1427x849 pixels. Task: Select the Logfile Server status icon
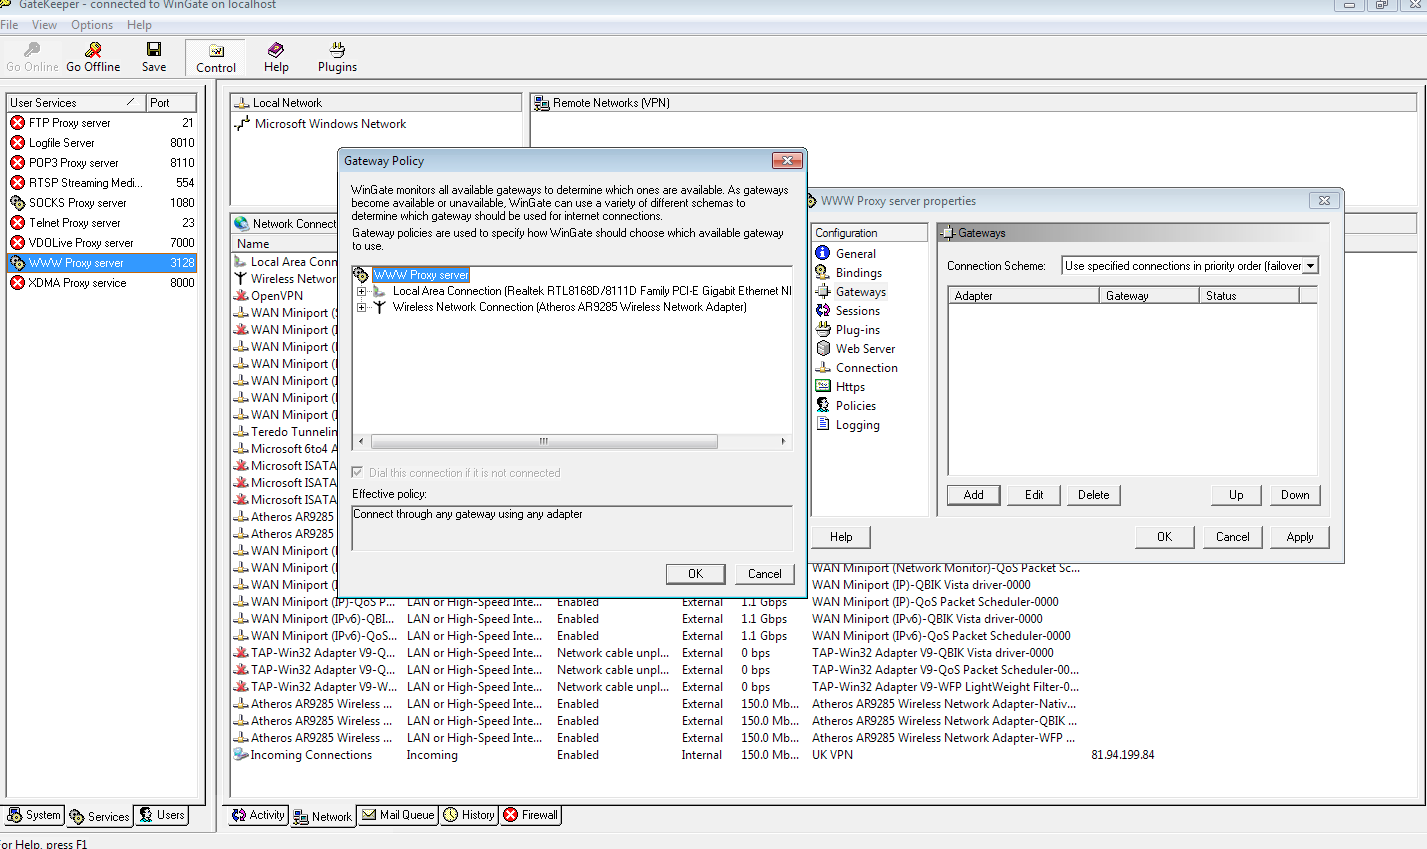tap(17, 143)
